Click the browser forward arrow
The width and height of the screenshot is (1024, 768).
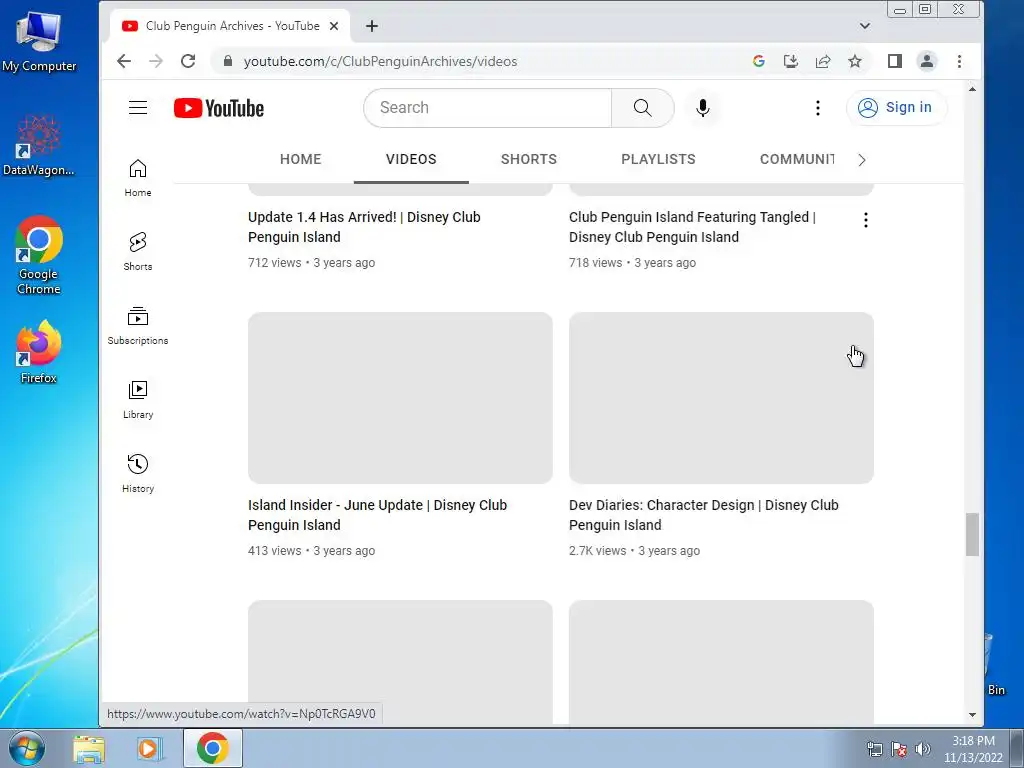155,61
